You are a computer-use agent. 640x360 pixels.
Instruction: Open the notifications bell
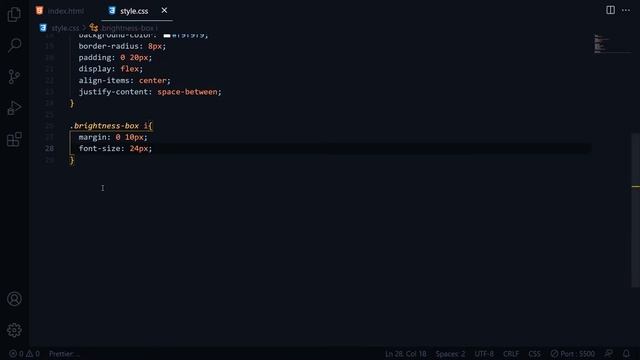click(626, 353)
